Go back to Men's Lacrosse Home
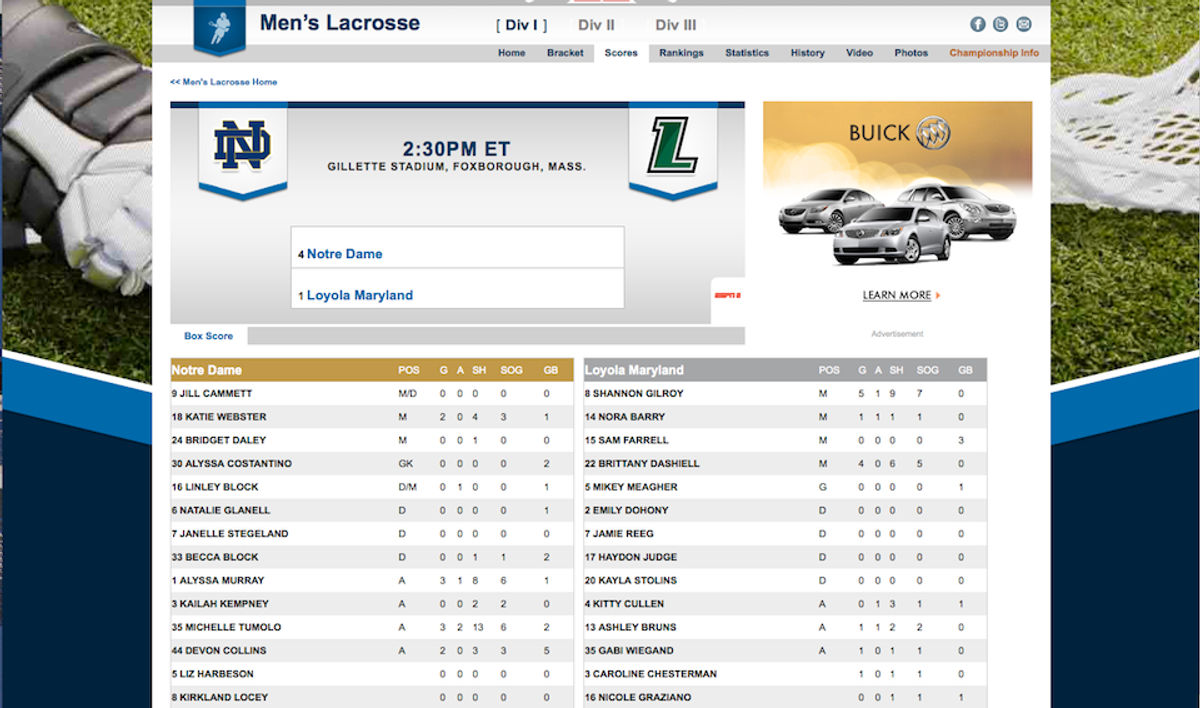The height and width of the screenshot is (708, 1200). [224, 82]
